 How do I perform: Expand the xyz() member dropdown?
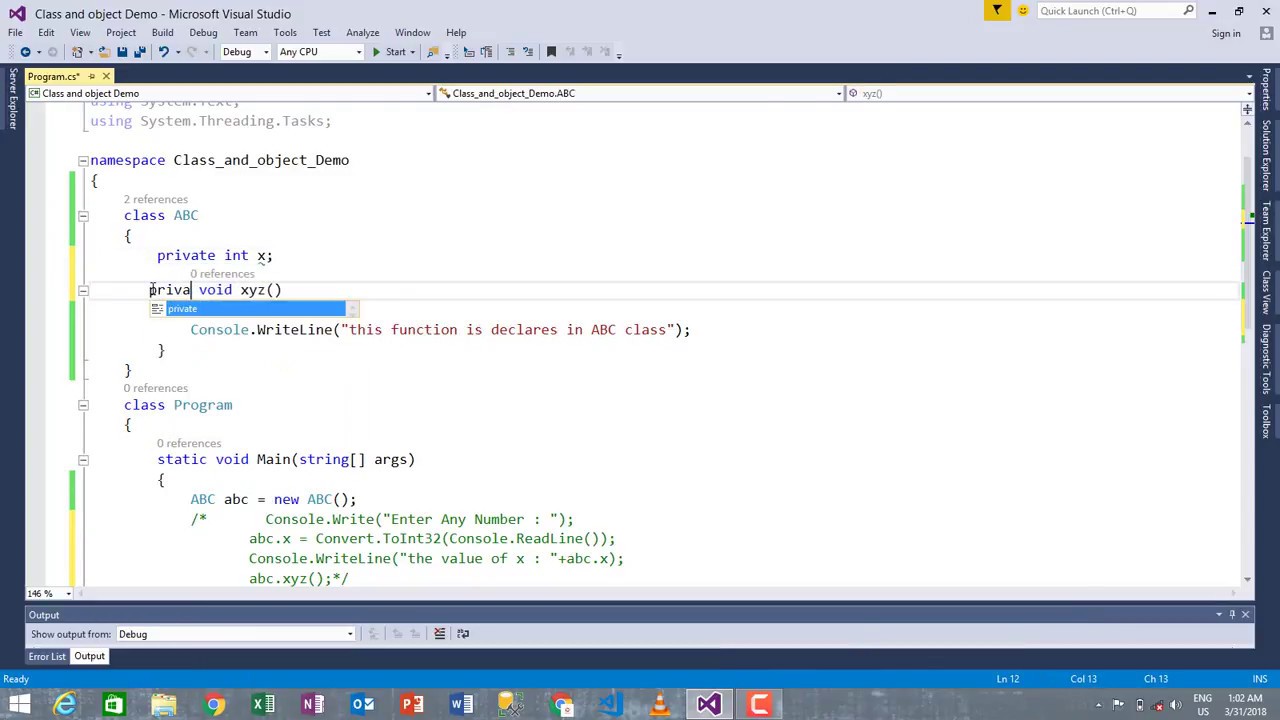click(1249, 93)
